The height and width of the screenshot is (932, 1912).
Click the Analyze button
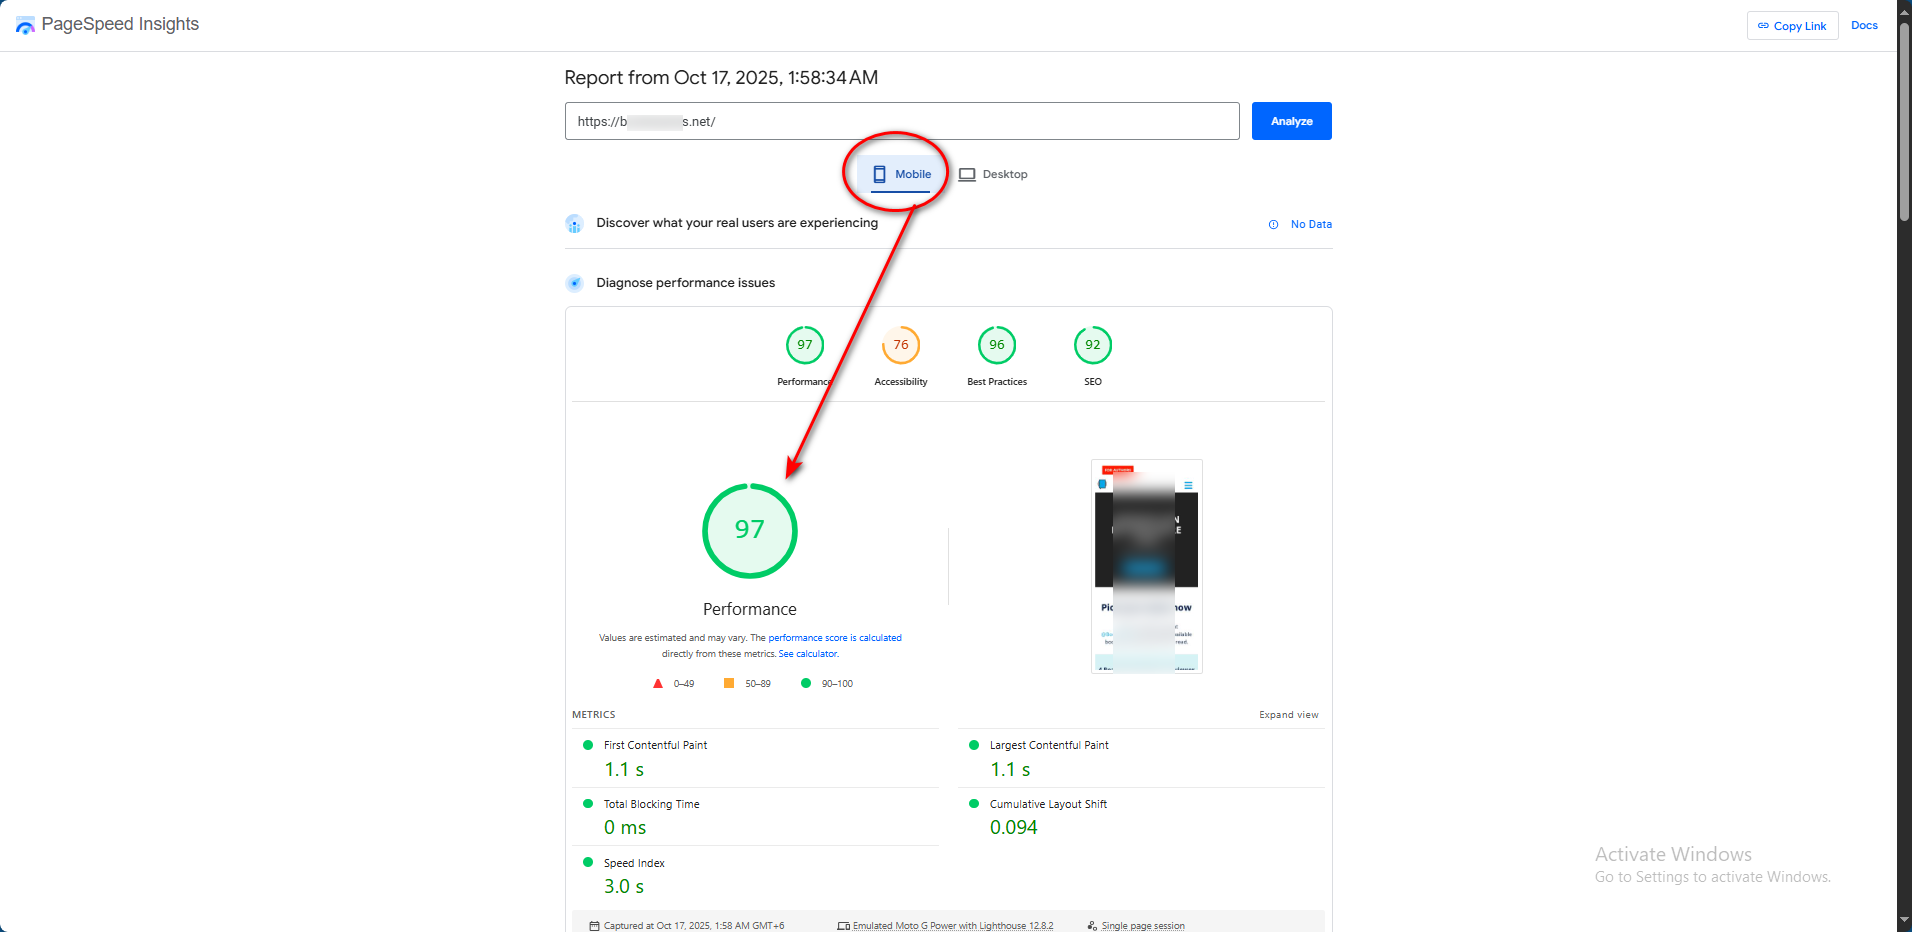click(x=1291, y=121)
